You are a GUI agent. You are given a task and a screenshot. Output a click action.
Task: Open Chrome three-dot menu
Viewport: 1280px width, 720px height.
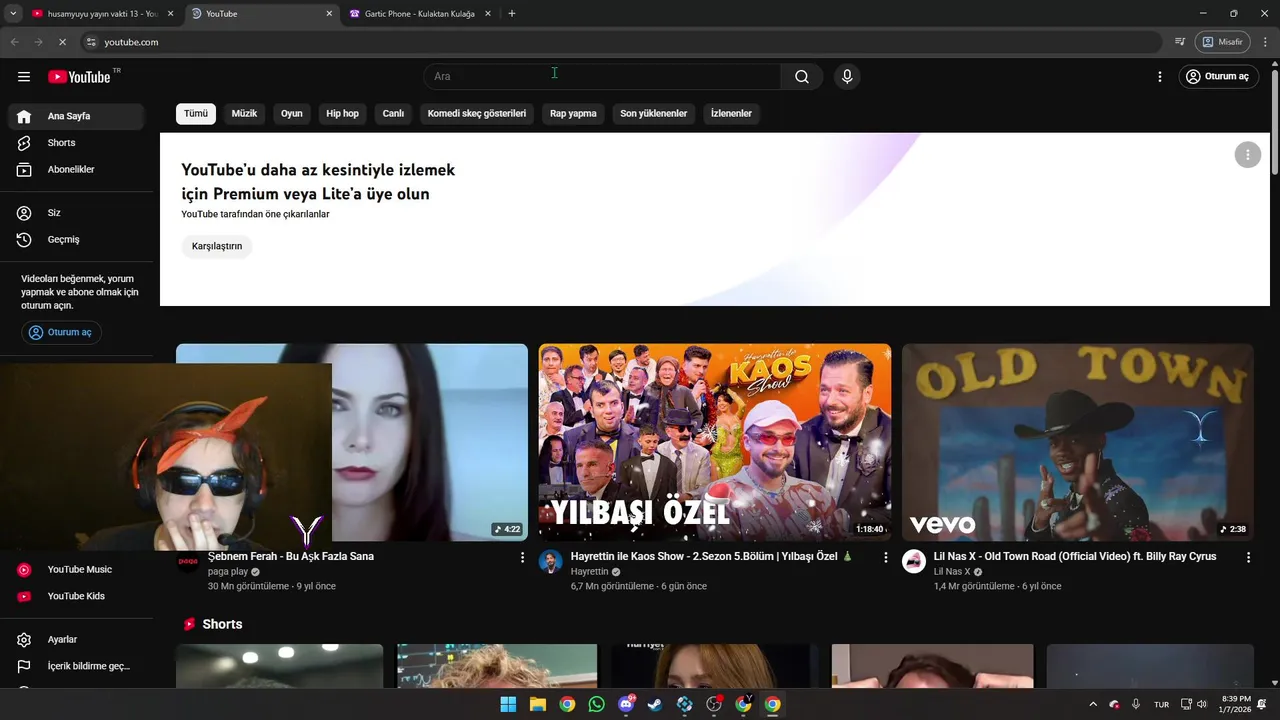[1265, 42]
